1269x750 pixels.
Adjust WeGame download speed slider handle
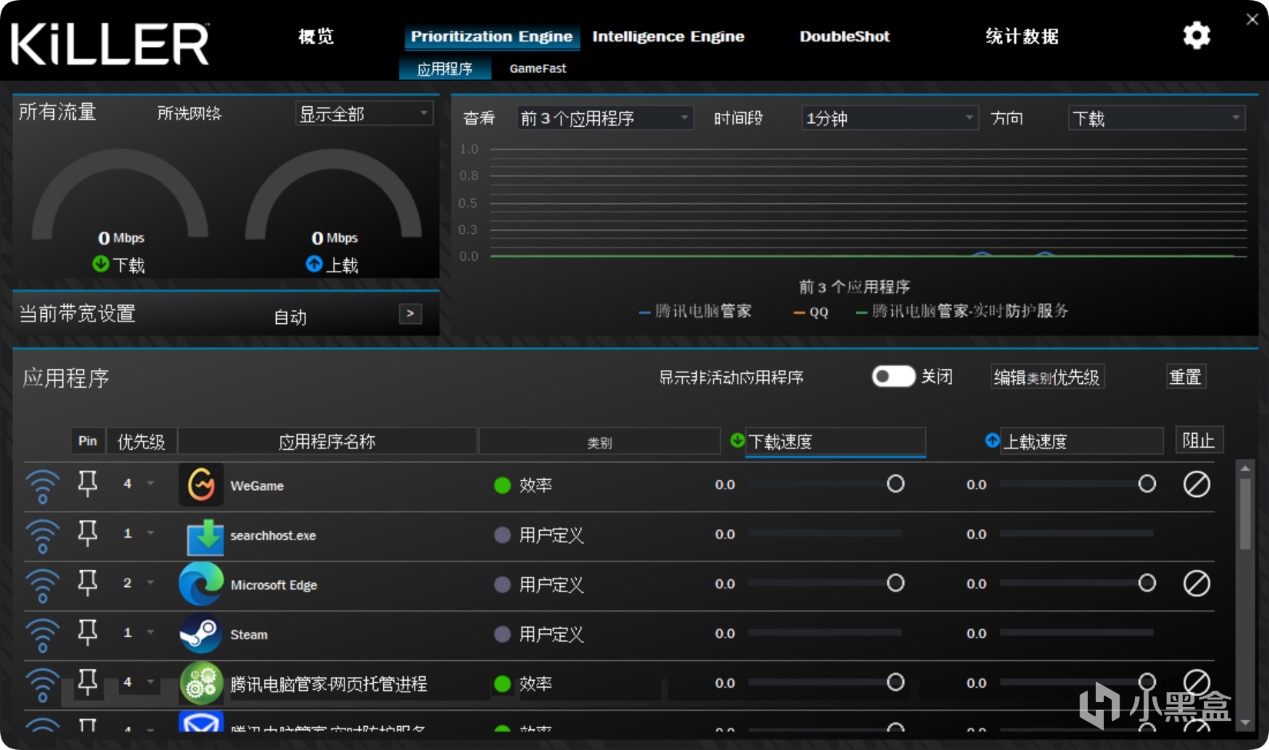tap(895, 484)
